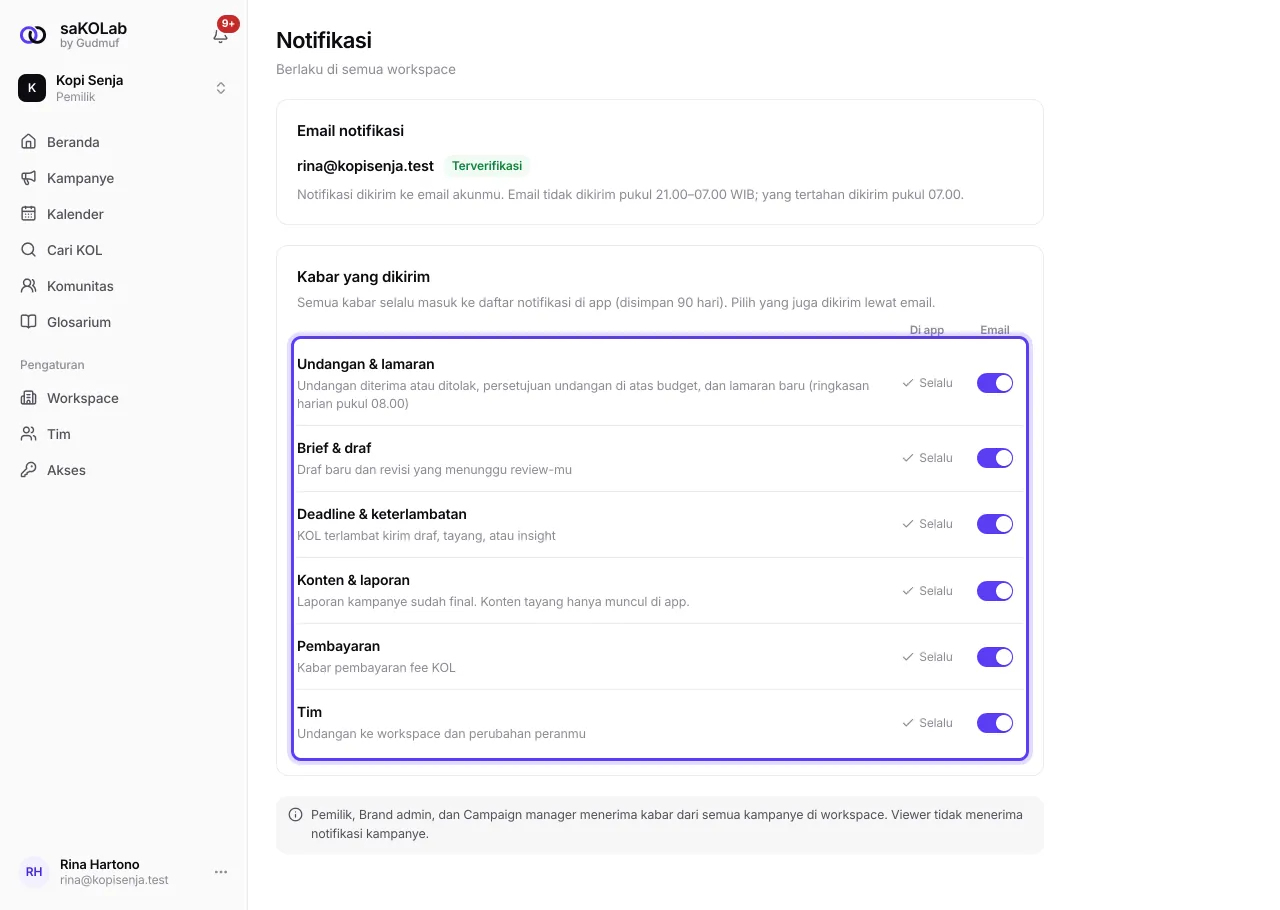The image size is (1280, 910).
Task: Open the Tim settings menu item
Action: pos(123,434)
